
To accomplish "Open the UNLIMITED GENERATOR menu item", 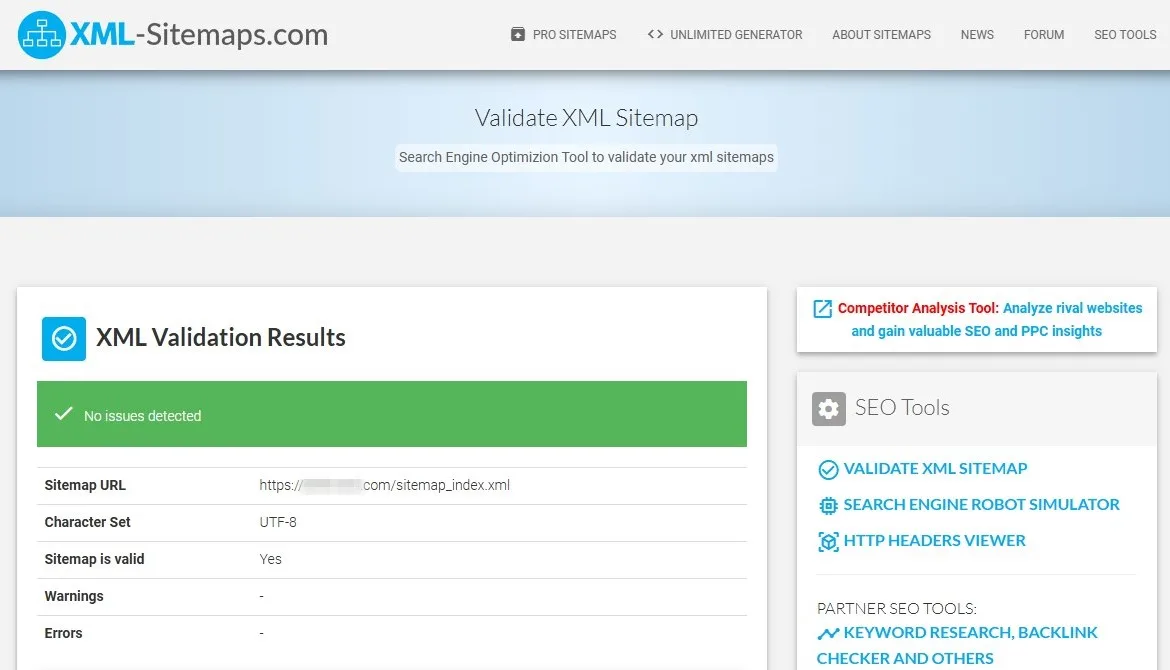I will click(736, 34).
